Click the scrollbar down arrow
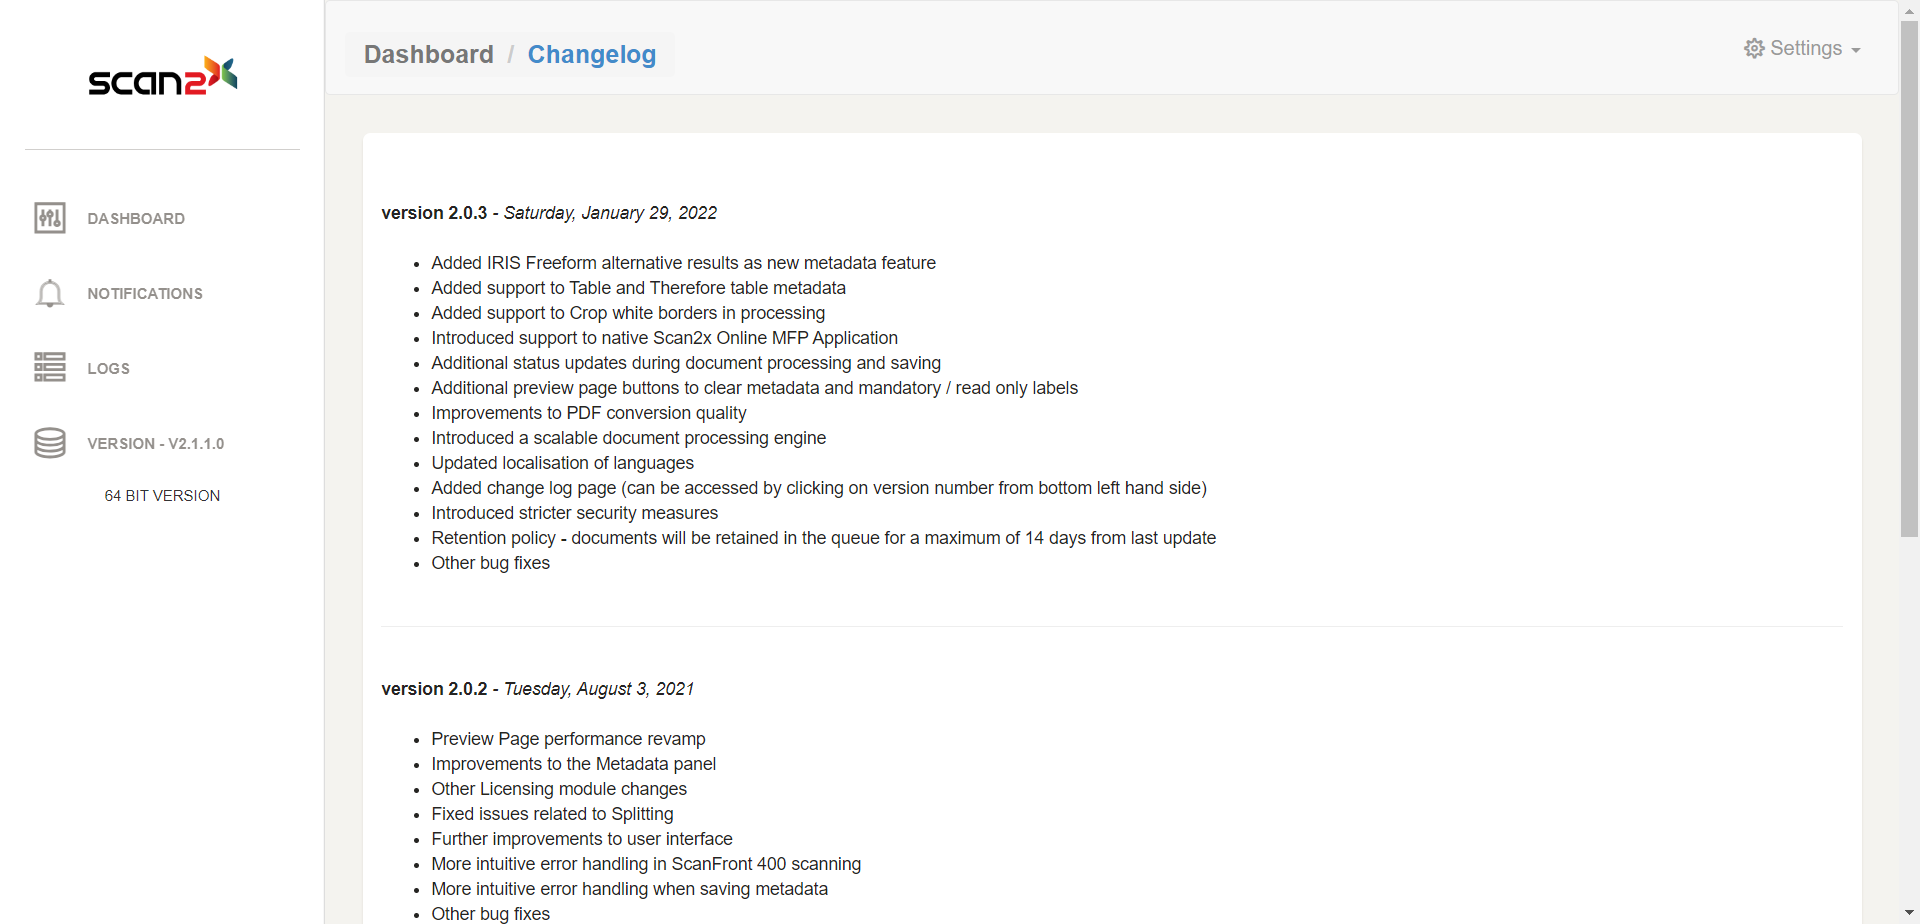 pyautogui.click(x=1909, y=914)
